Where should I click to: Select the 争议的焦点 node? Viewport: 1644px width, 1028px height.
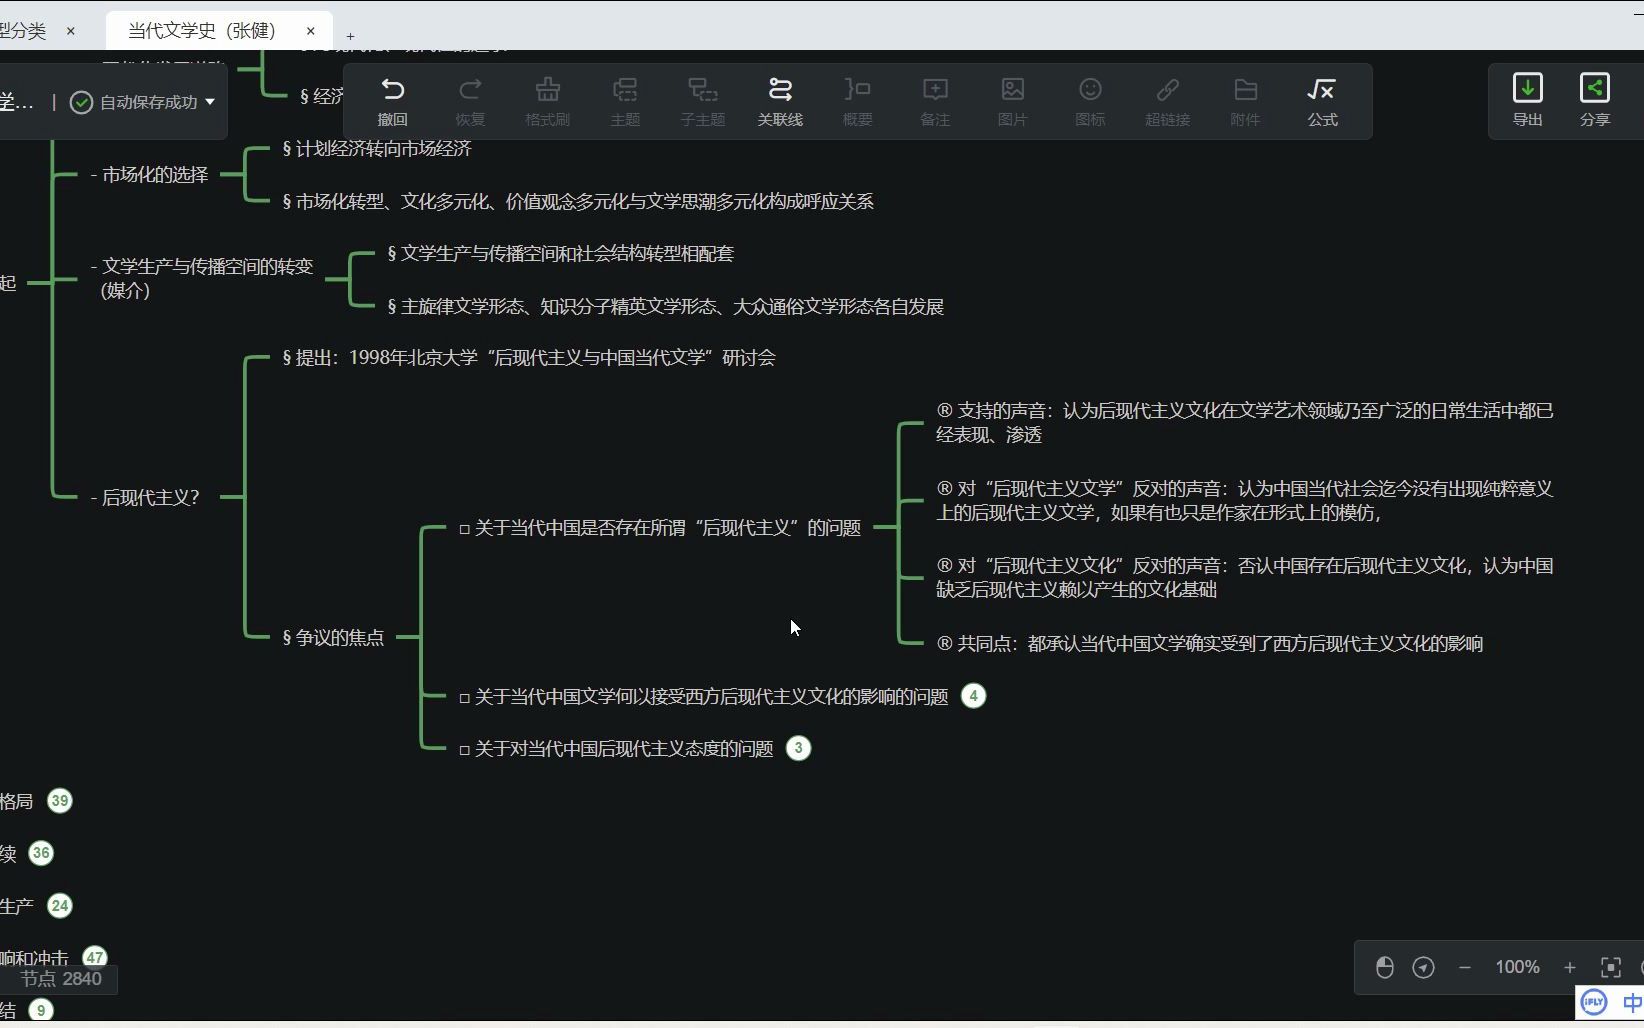333,637
